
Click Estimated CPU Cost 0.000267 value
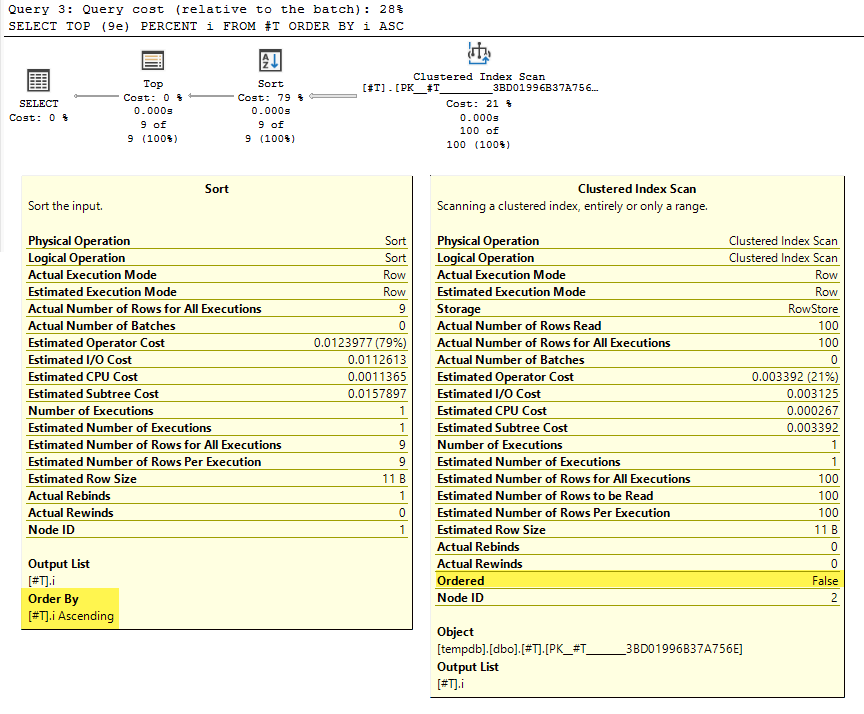click(x=813, y=411)
